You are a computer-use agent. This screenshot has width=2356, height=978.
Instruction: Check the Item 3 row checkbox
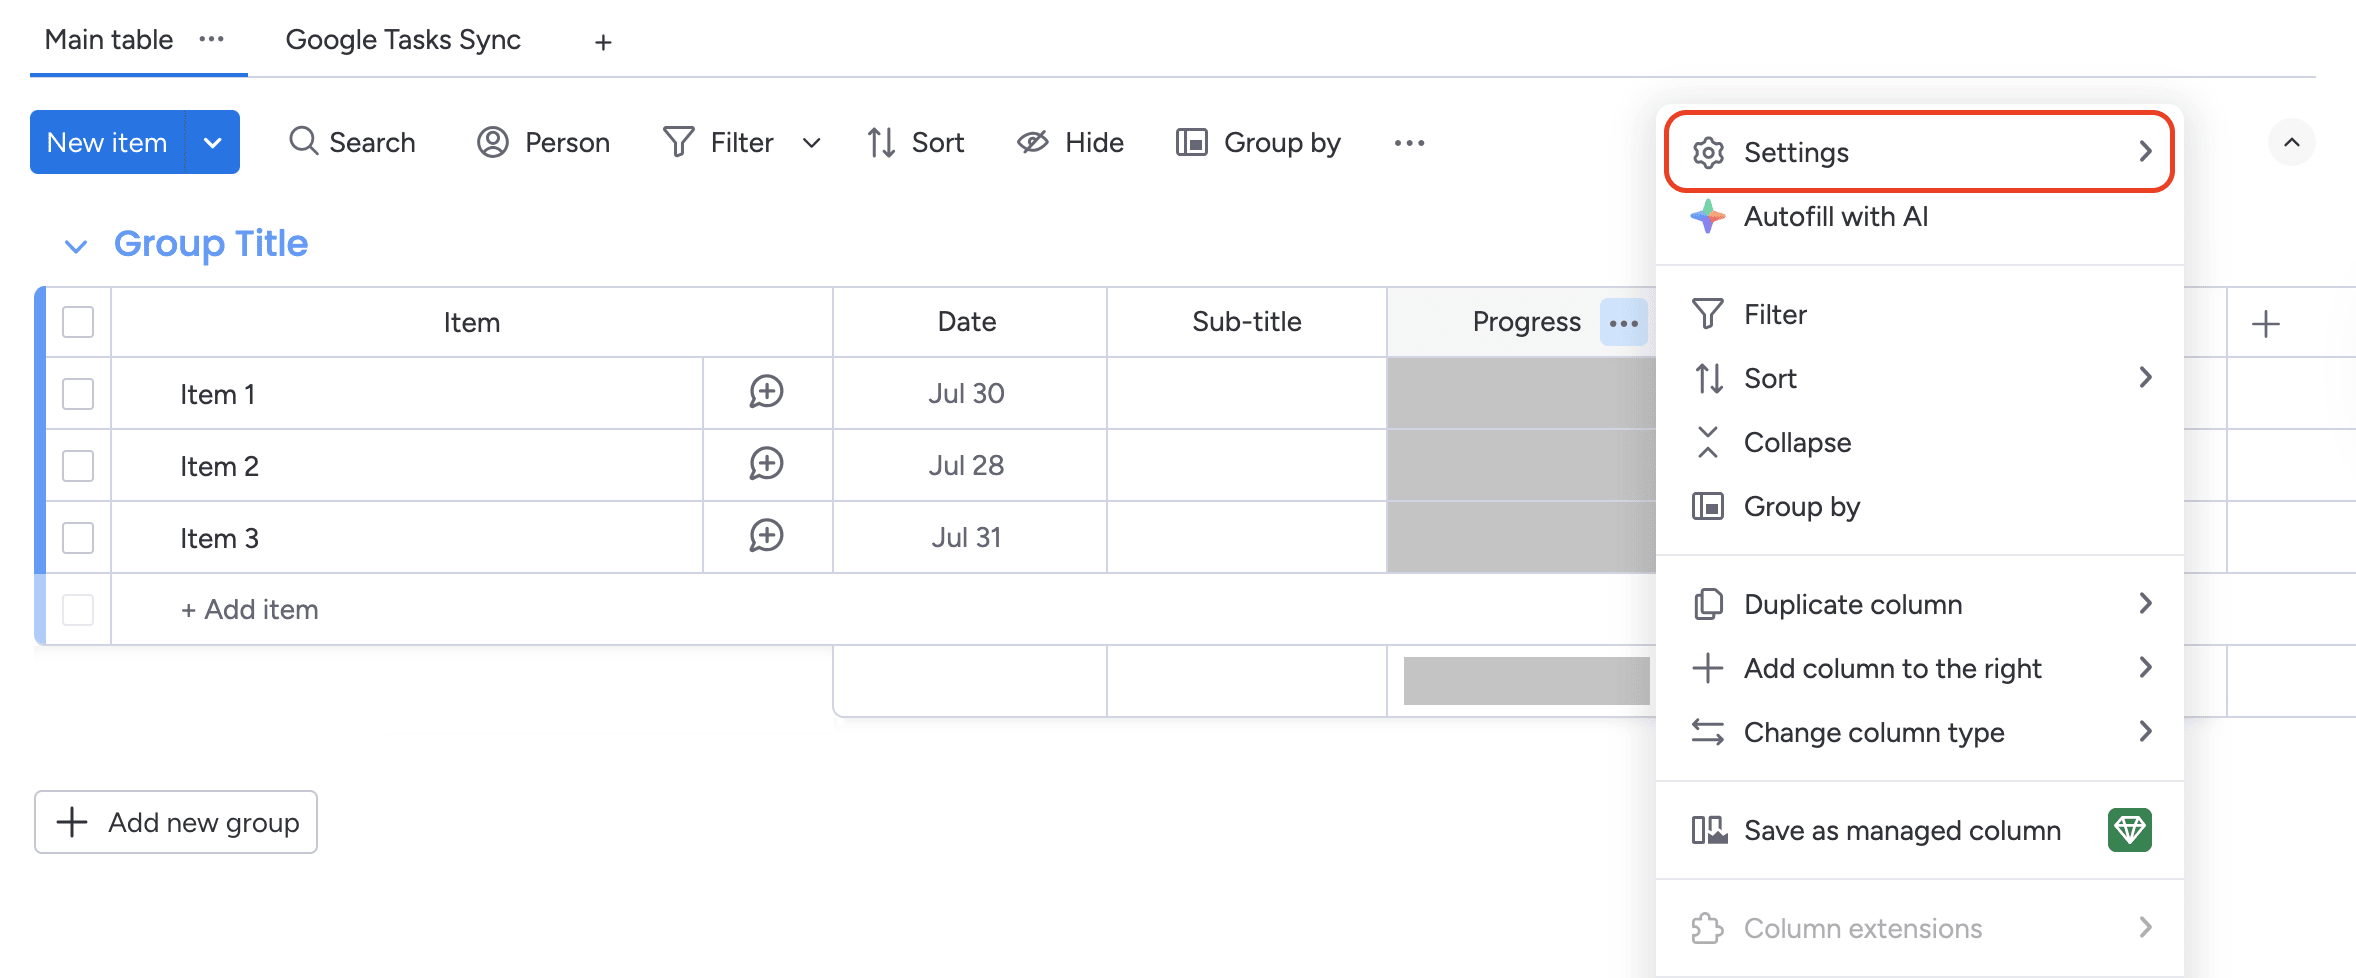coord(78,538)
